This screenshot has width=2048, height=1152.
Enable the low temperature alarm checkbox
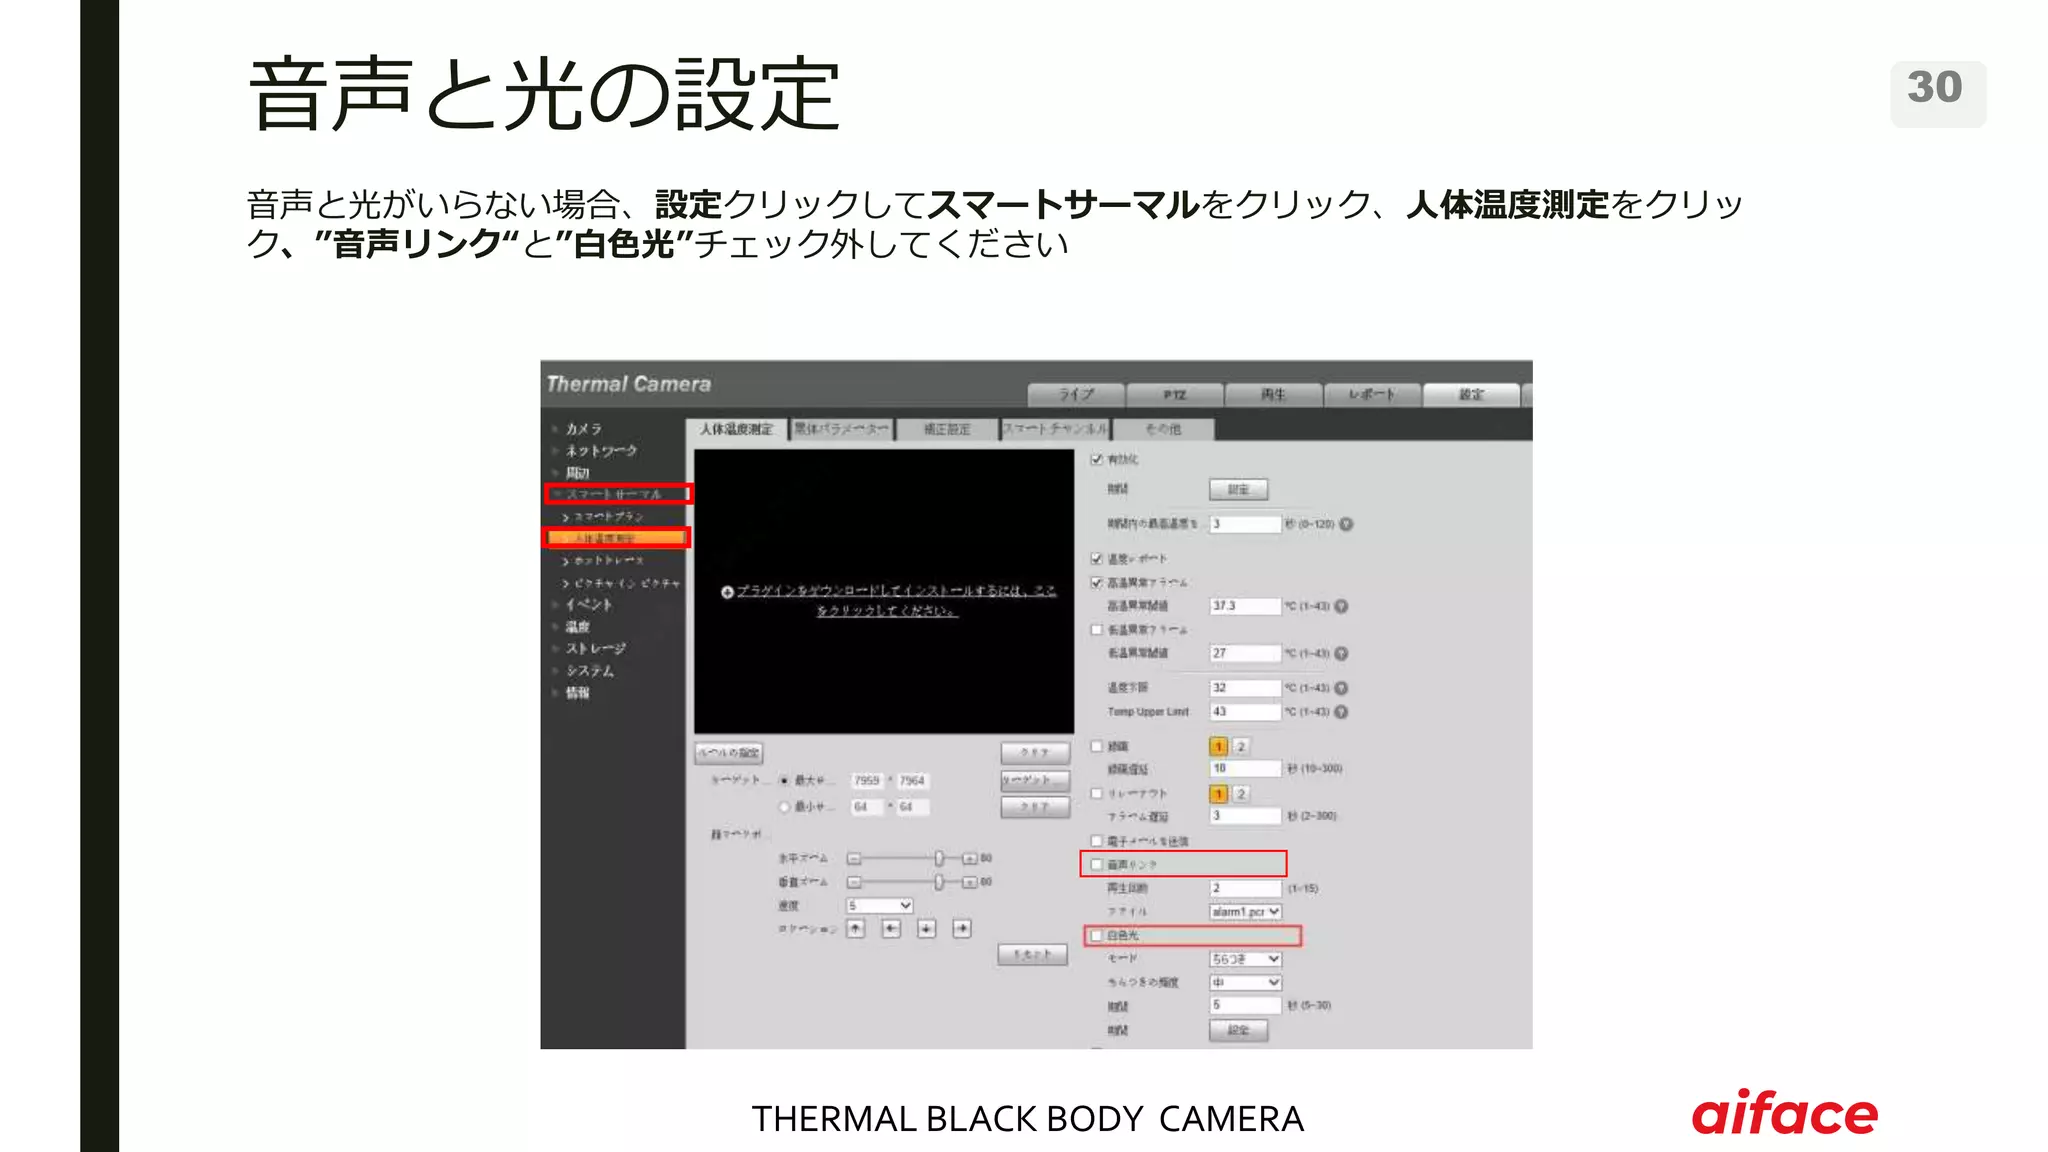tap(1096, 629)
